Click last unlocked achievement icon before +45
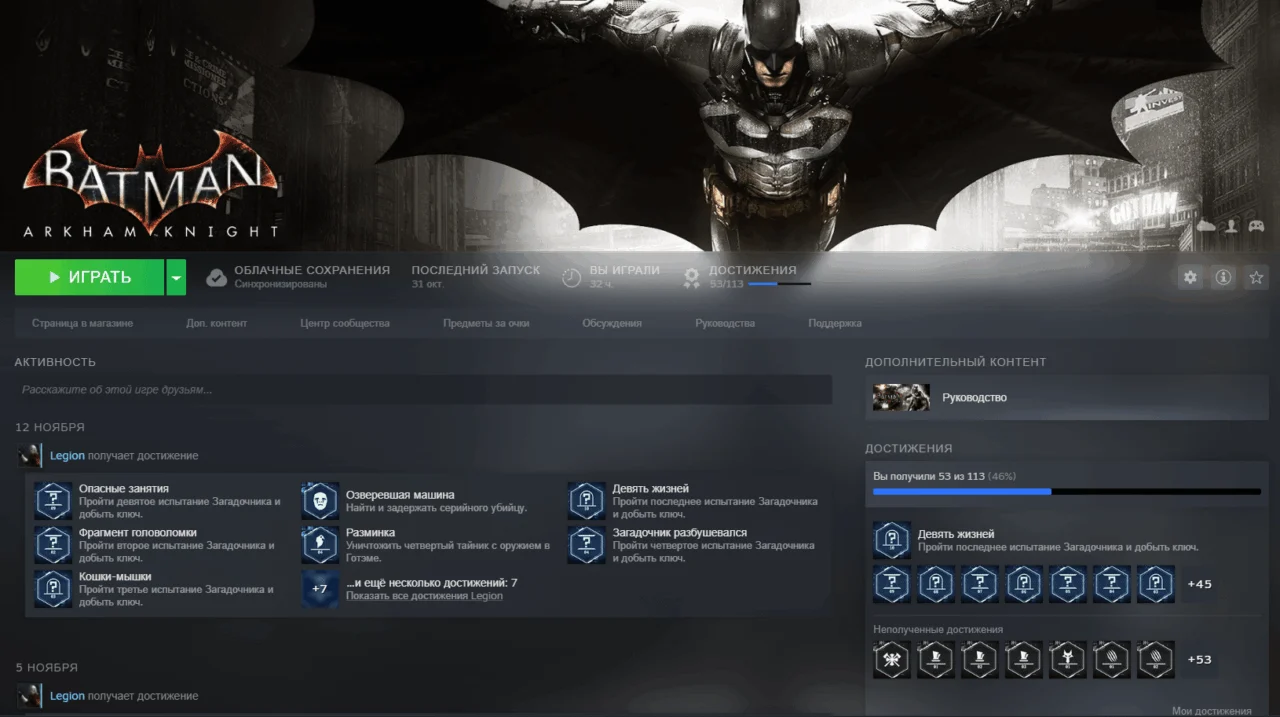1280x717 pixels. 1156,584
